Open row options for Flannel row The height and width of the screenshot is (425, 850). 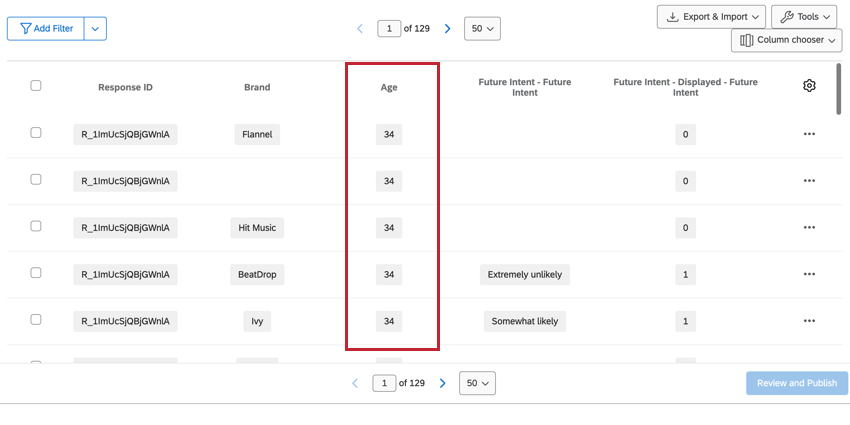click(x=809, y=134)
